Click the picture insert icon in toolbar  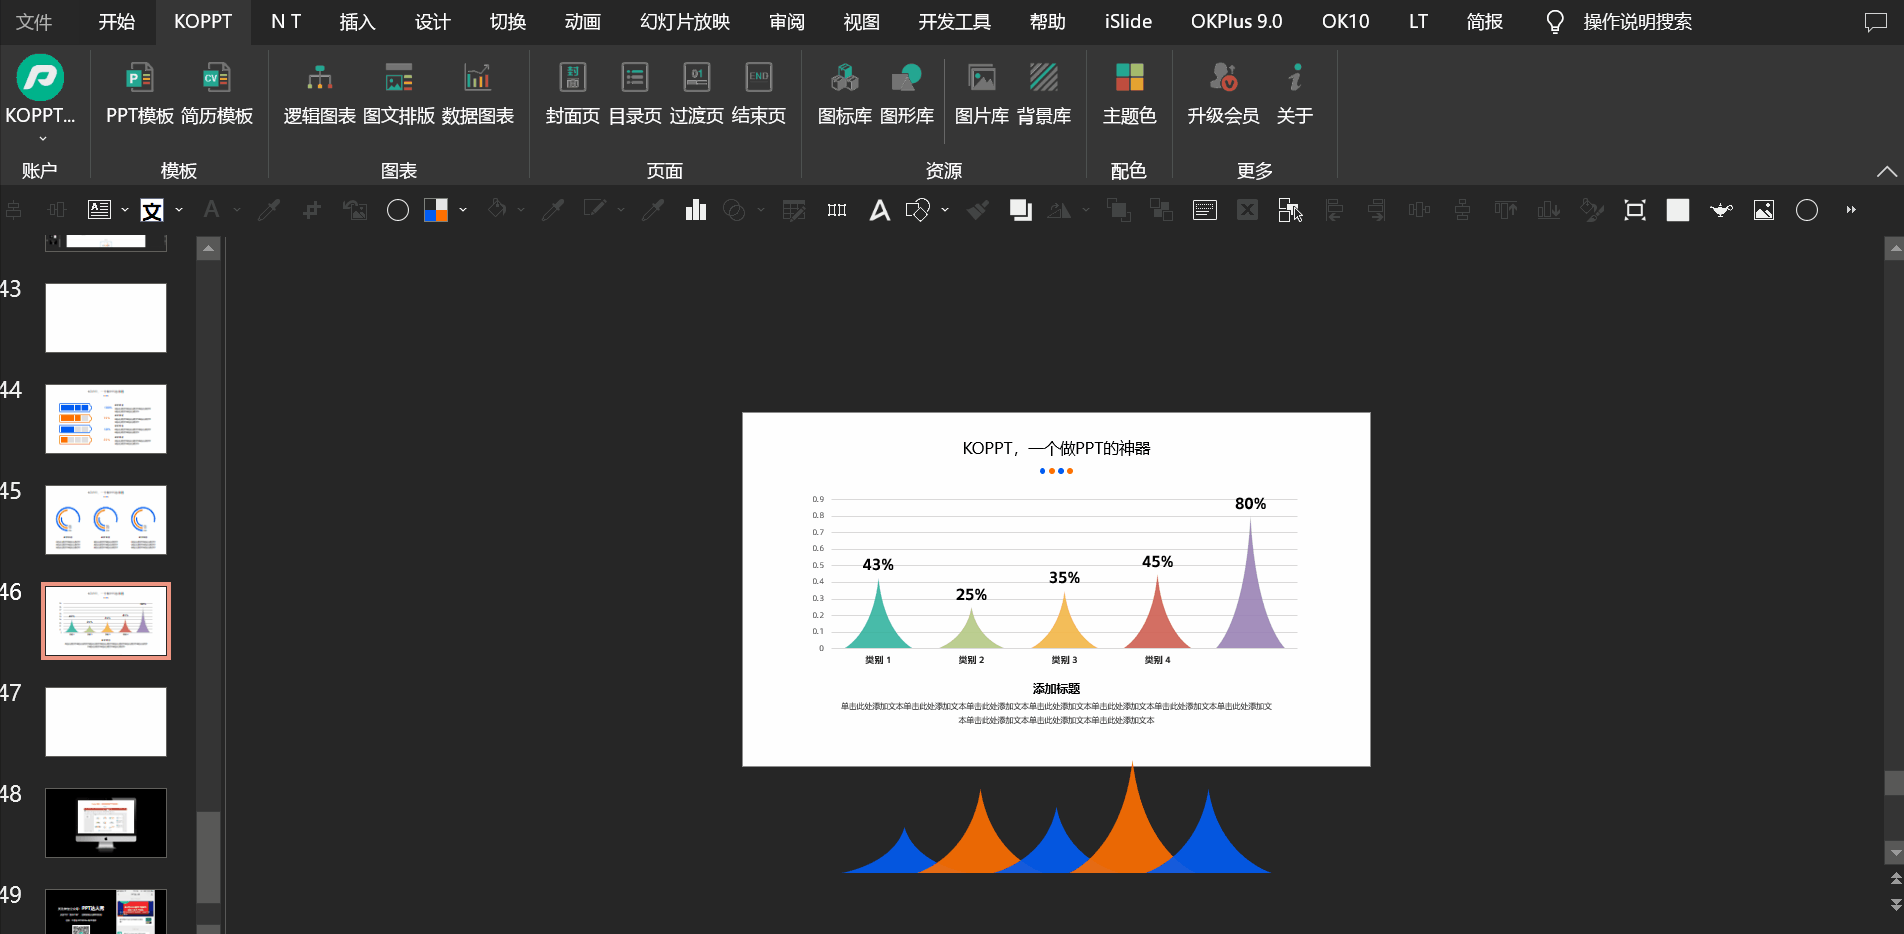click(x=1764, y=210)
